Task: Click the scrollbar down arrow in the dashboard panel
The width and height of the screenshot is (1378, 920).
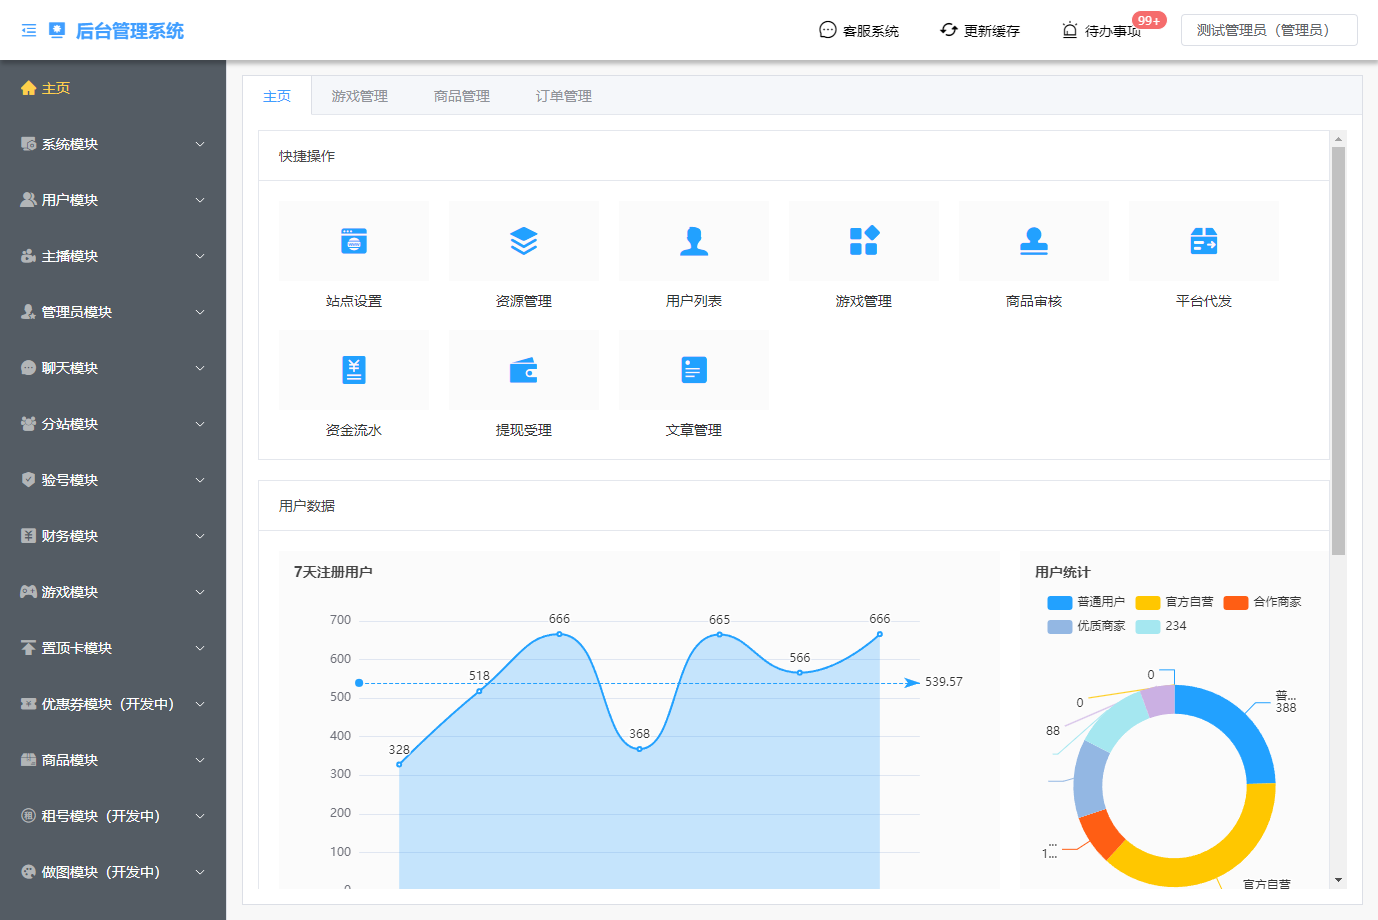Action: [x=1338, y=880]
